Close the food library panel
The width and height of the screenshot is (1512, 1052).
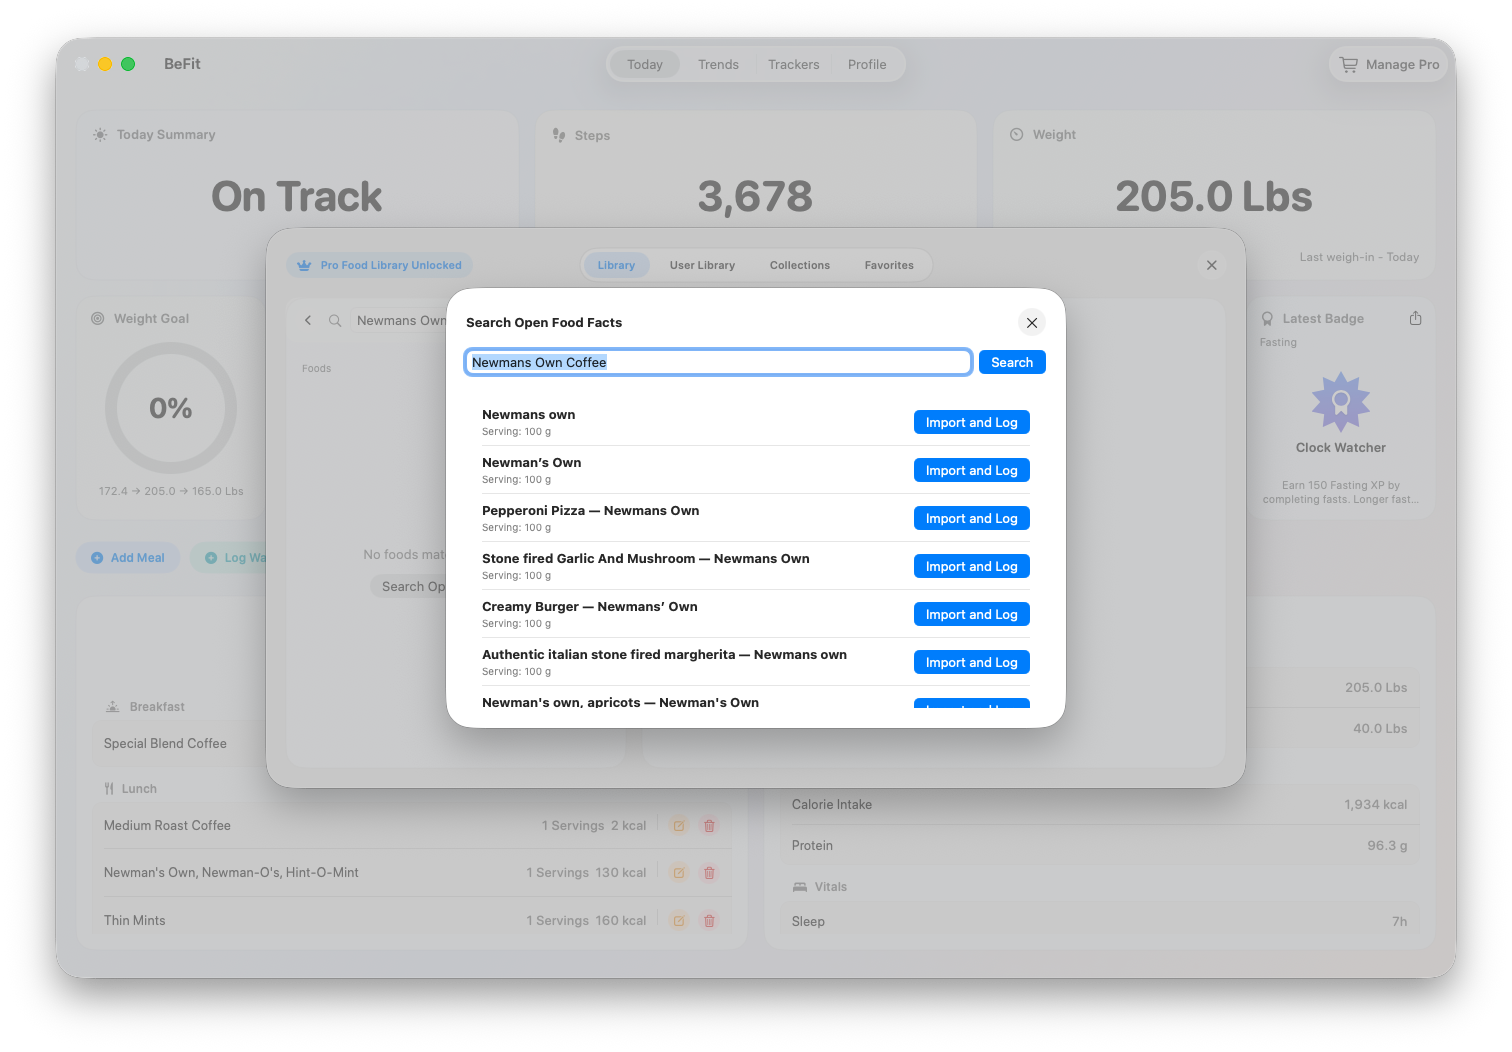[x=1212, y=265]
